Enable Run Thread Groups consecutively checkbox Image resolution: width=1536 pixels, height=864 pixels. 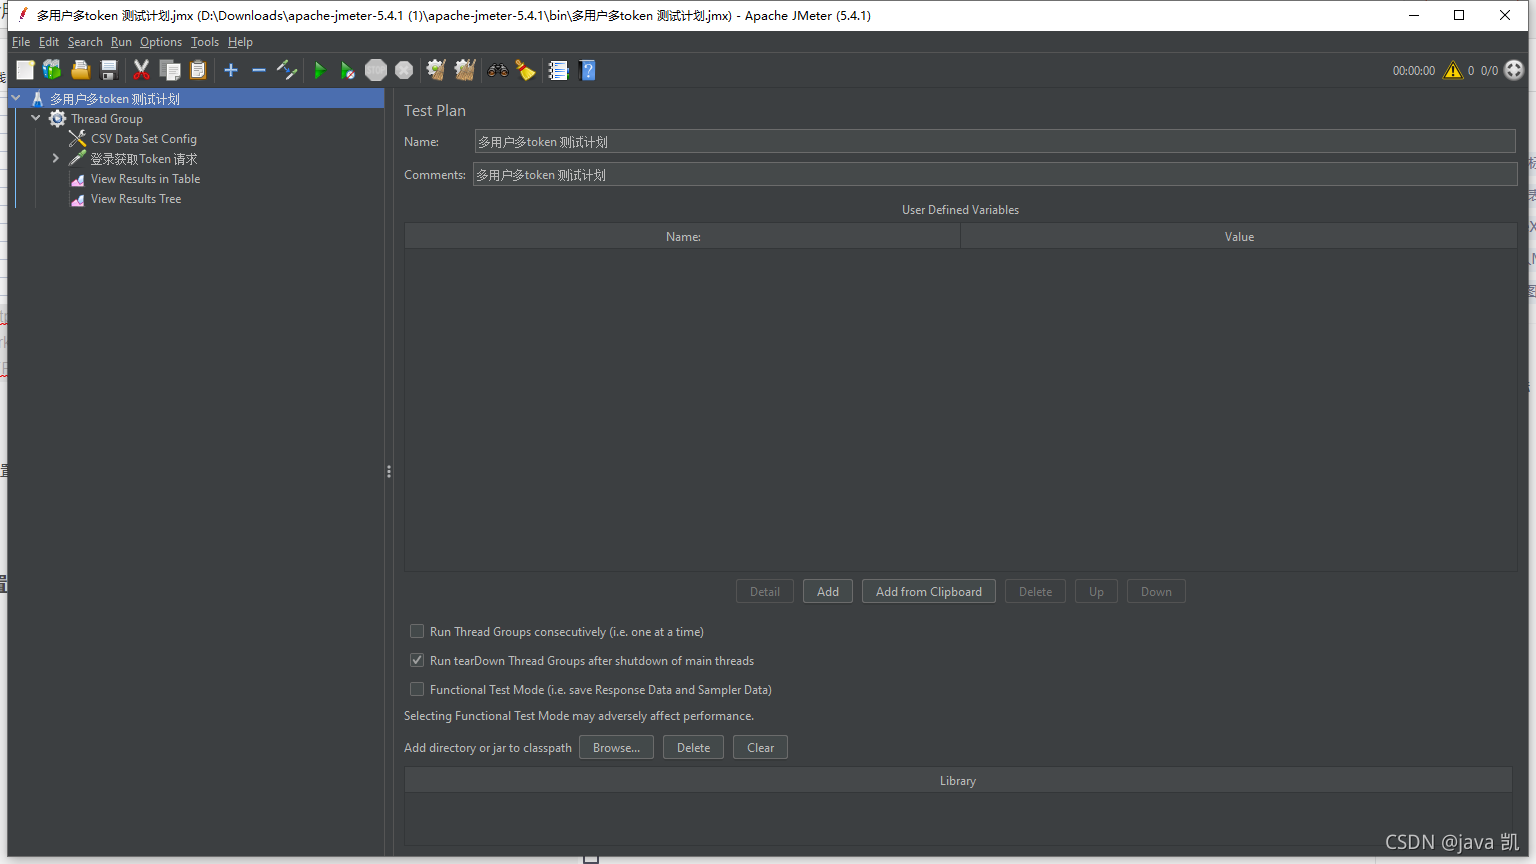point(417,631)
